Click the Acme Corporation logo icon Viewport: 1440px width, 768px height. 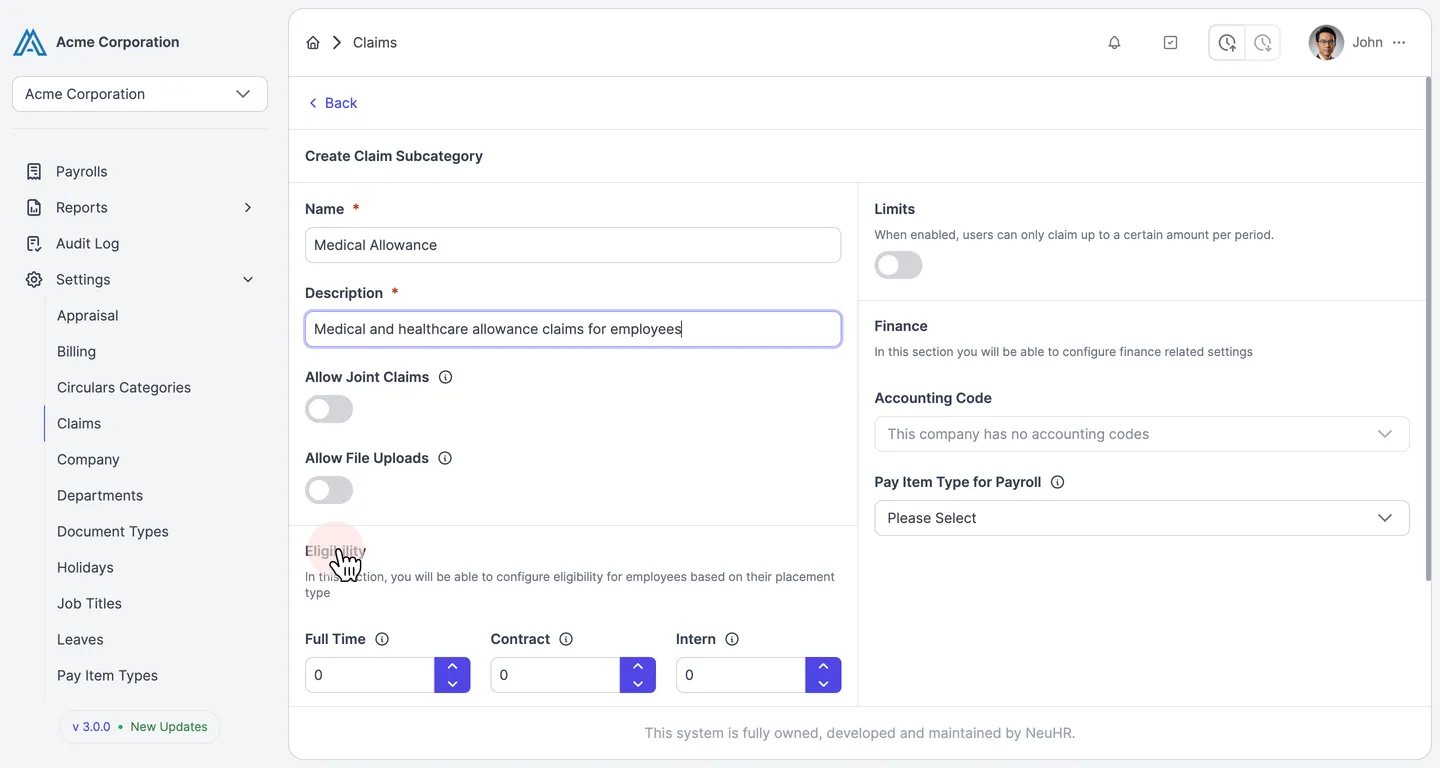click(30, 42)
